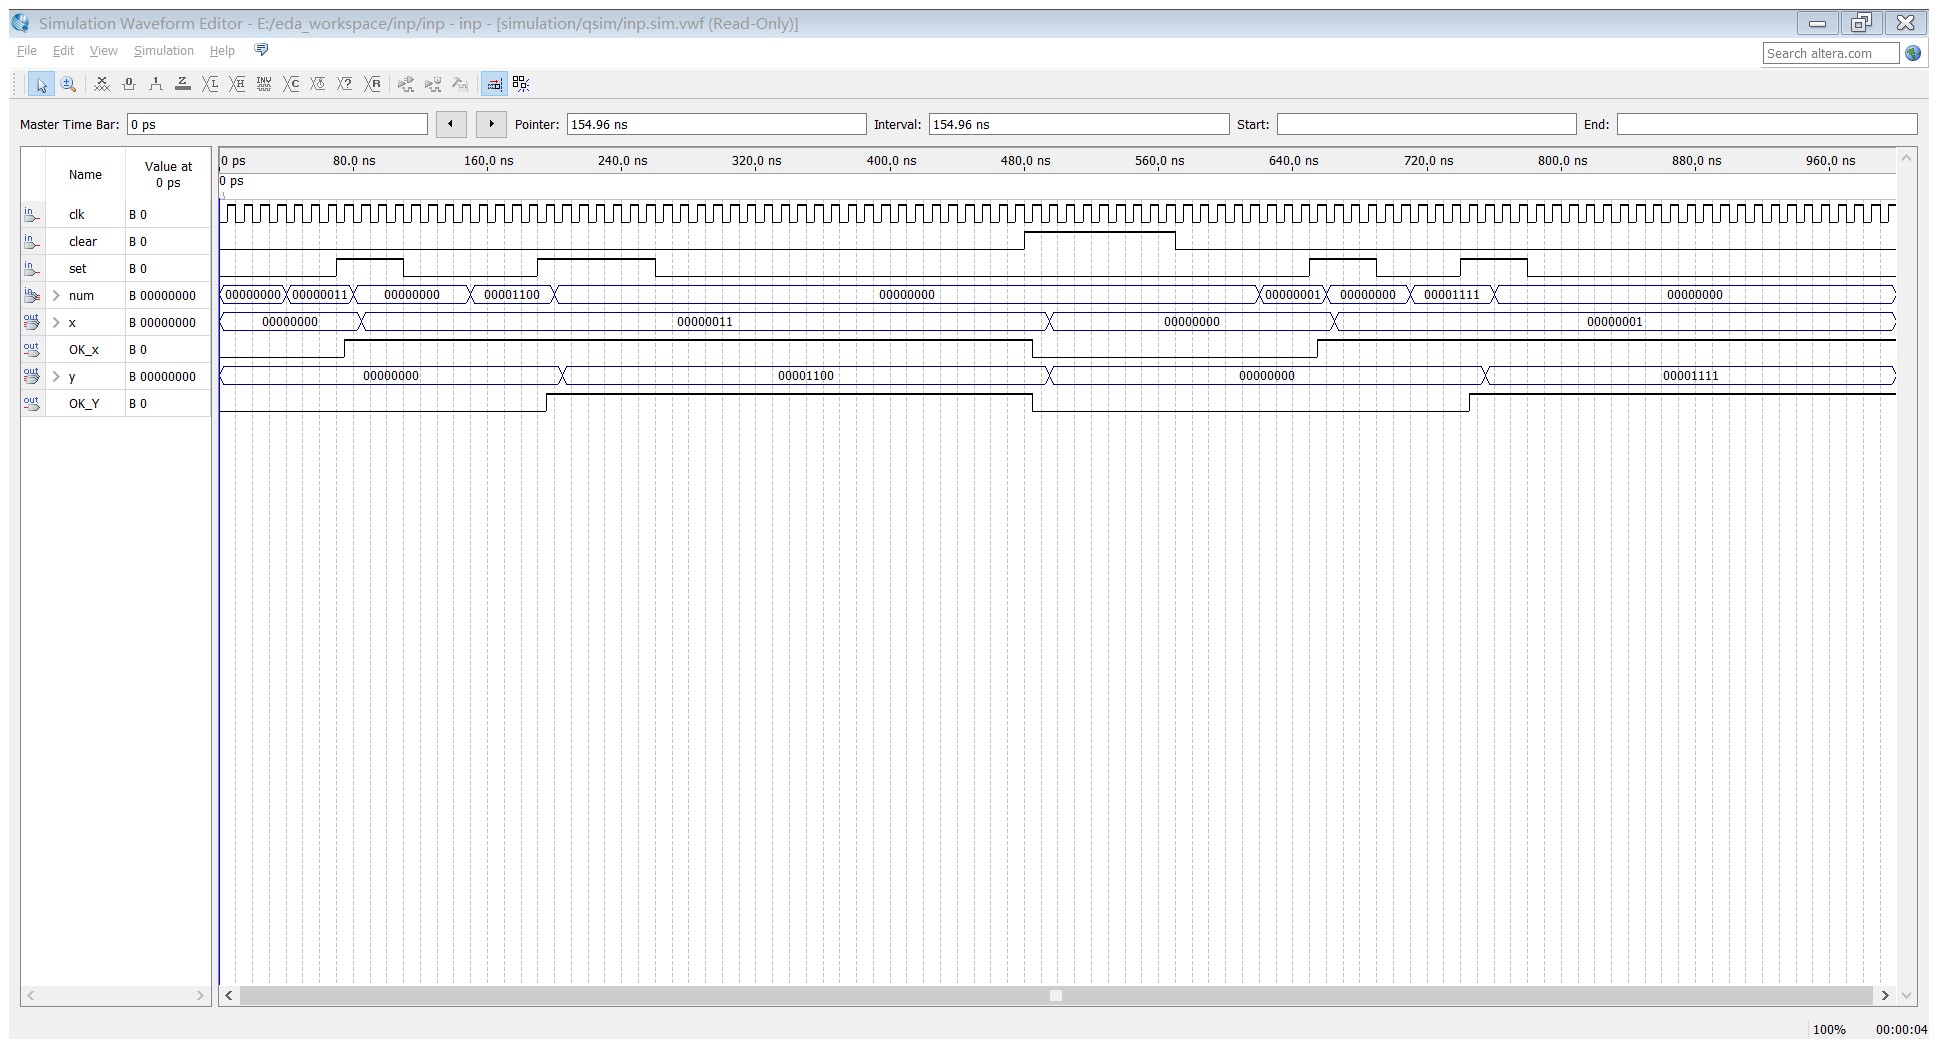Select the clk signal name

tap(77, 215)
